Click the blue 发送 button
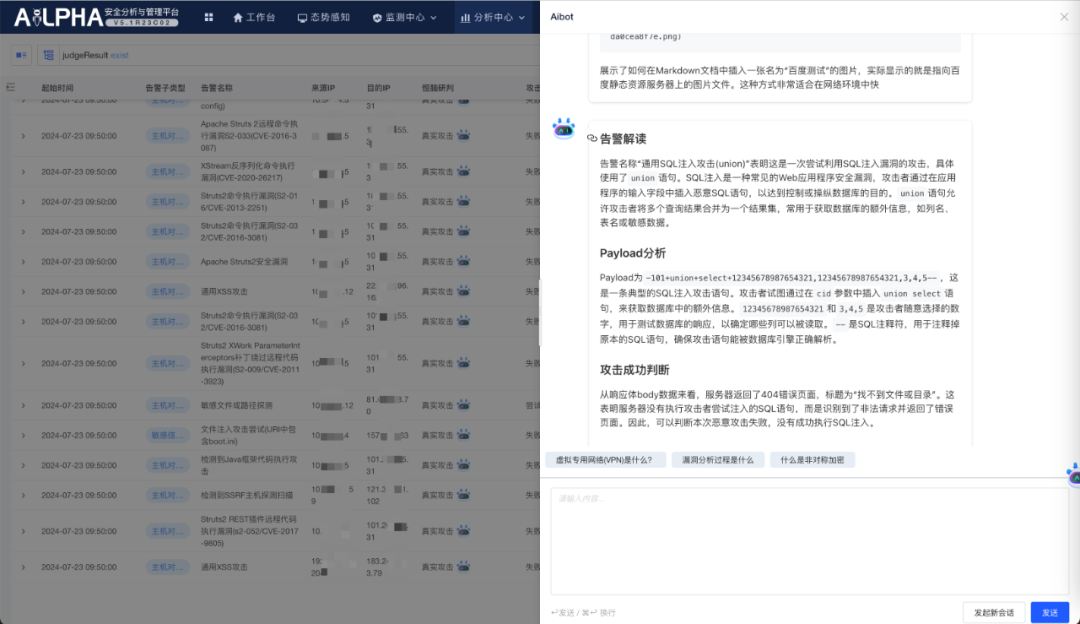 tap(1049, 612)
